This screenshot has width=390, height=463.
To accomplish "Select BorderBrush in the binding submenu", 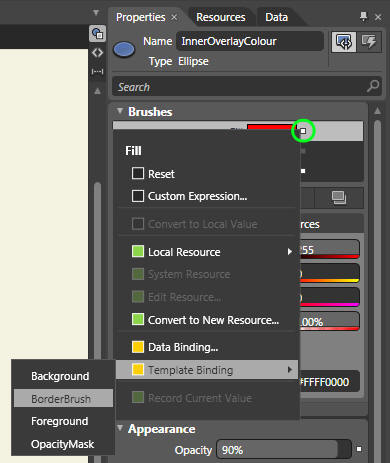I will tap(63, 398).
